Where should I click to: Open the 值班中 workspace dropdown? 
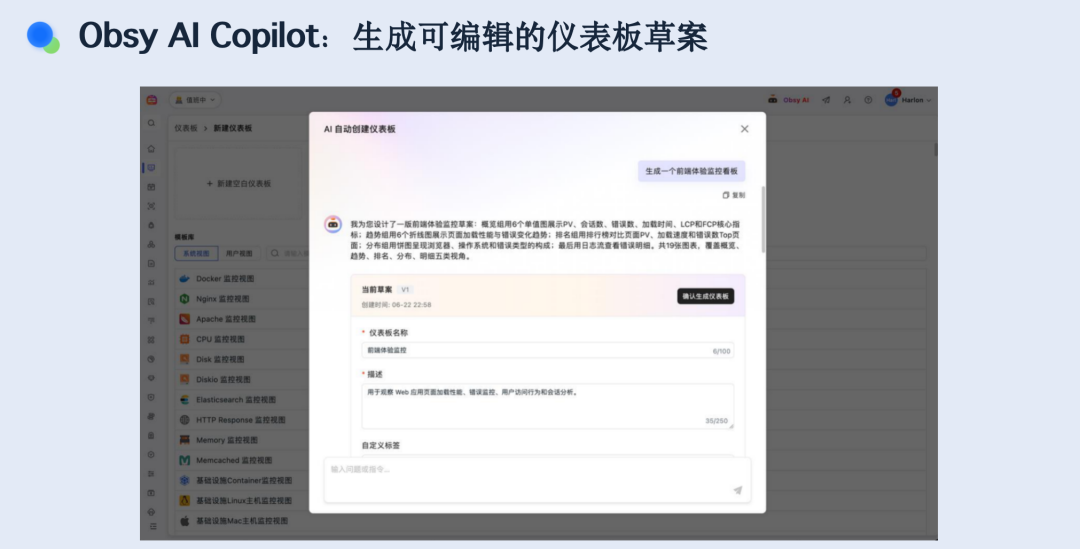(x=195, y=100)
